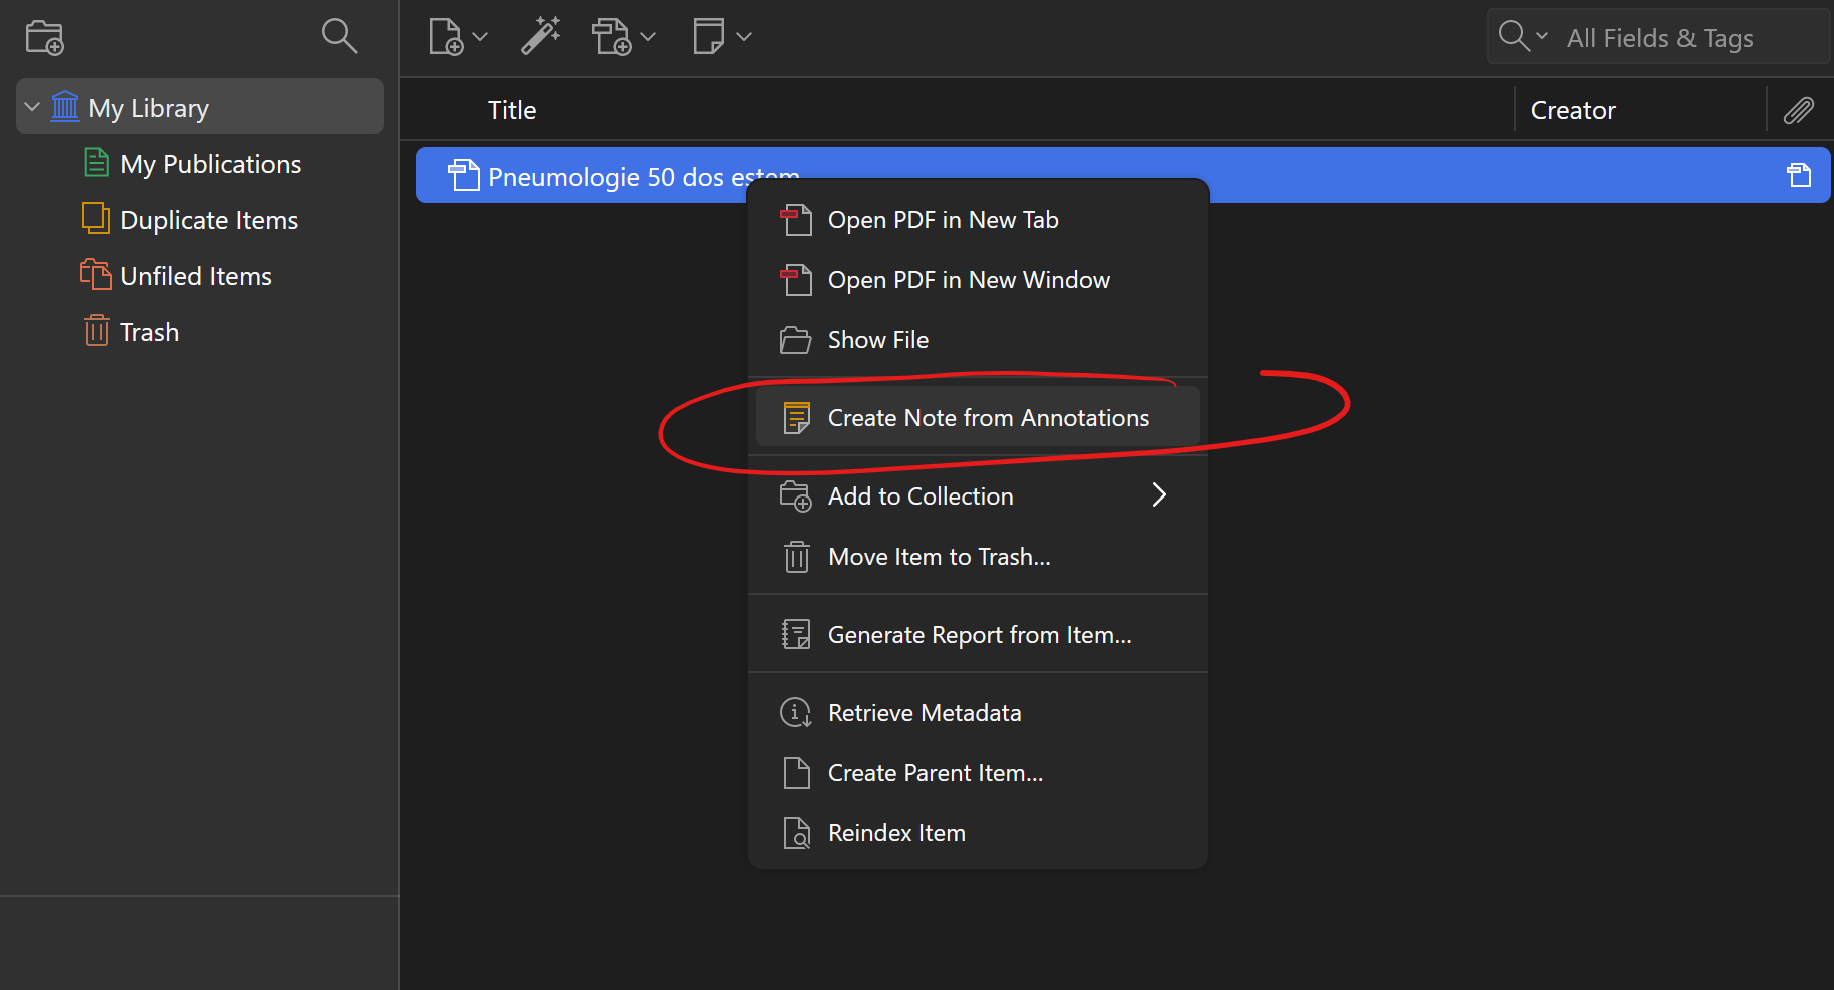Click the Reindex Item magnifier-page icon

[x=796, y=833]
